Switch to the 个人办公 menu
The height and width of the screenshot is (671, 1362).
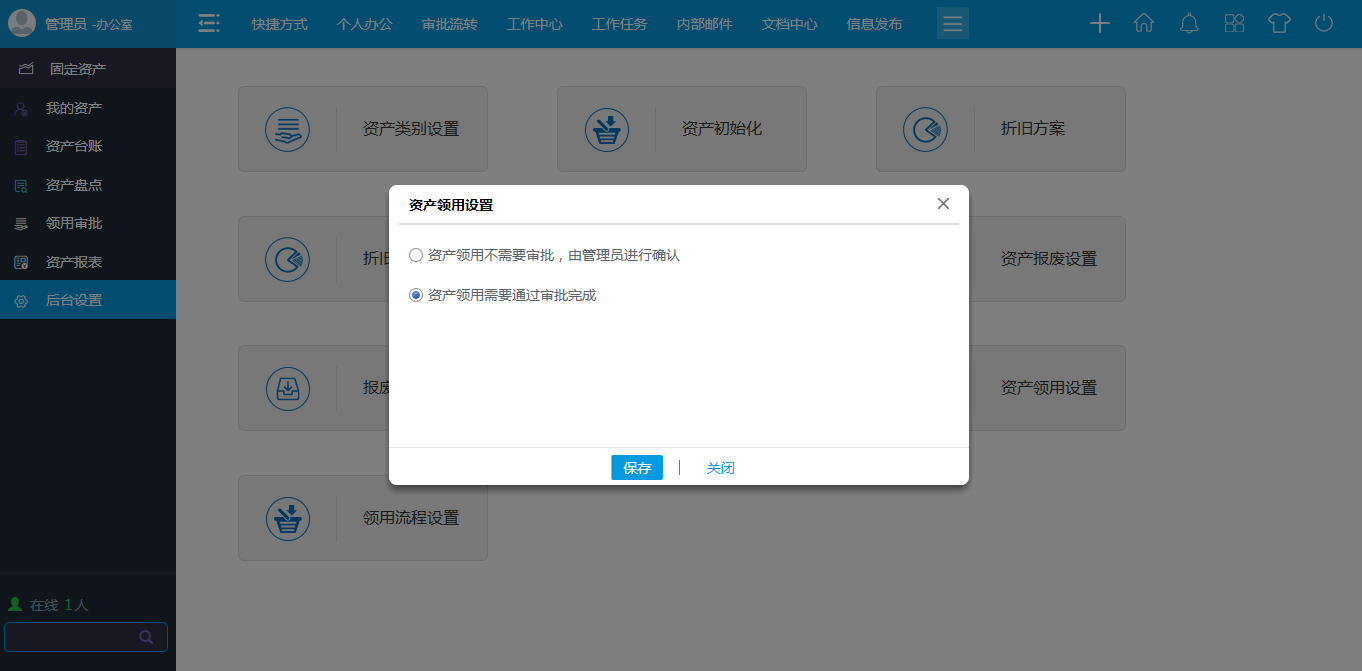click(x=364, y=23)
